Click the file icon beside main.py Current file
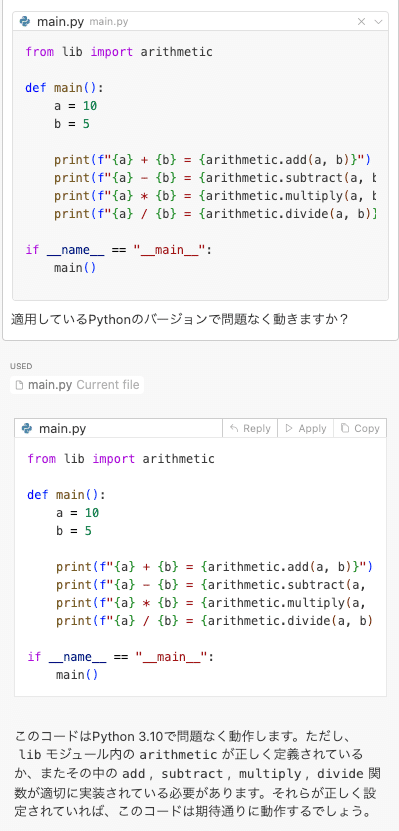The height and width of the screenshot is (831, 399). 20,385
